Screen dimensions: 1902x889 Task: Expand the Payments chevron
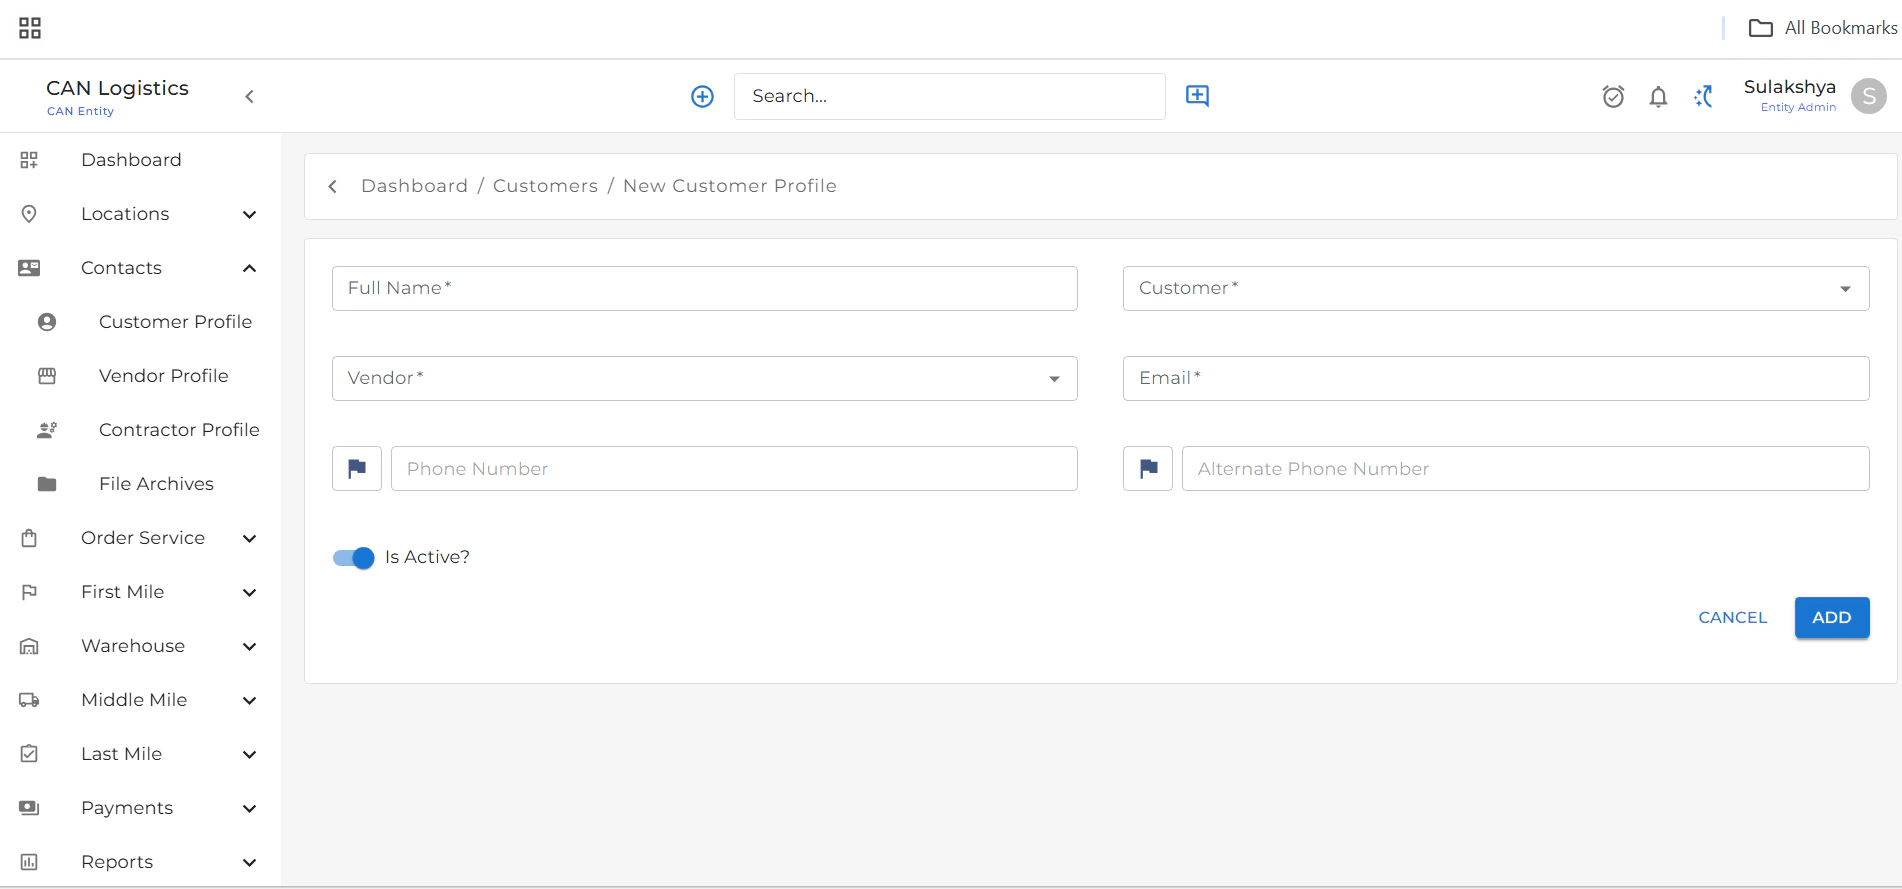coord(249,808)
